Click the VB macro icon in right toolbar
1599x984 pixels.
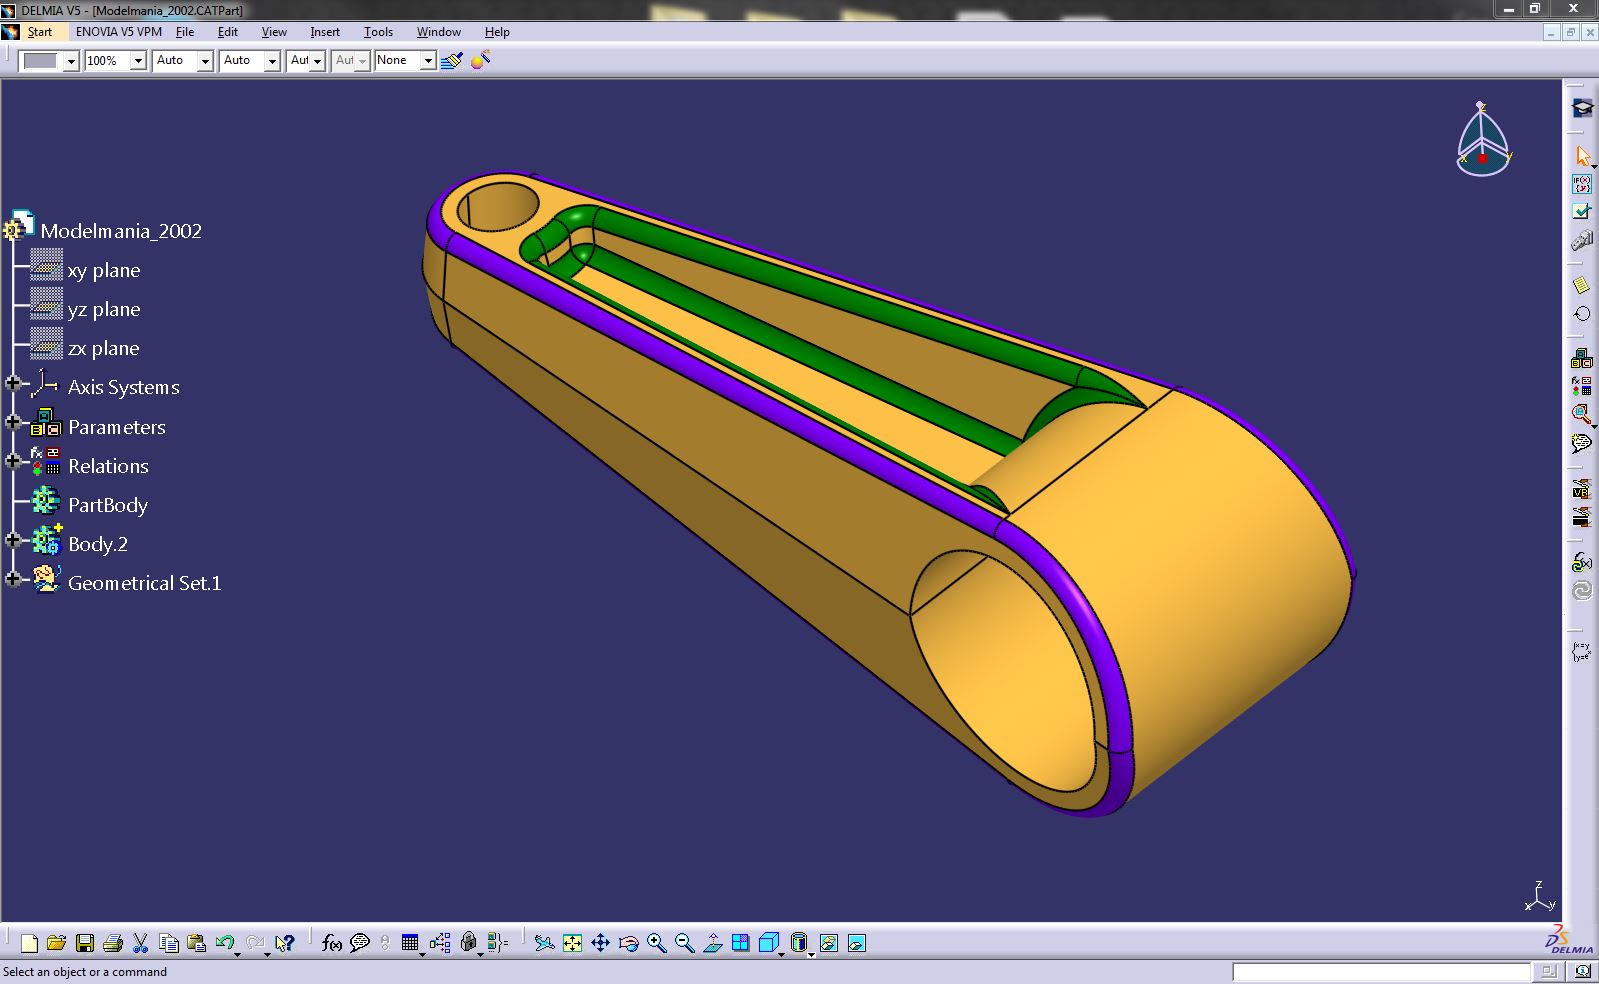coord(1582,490)
